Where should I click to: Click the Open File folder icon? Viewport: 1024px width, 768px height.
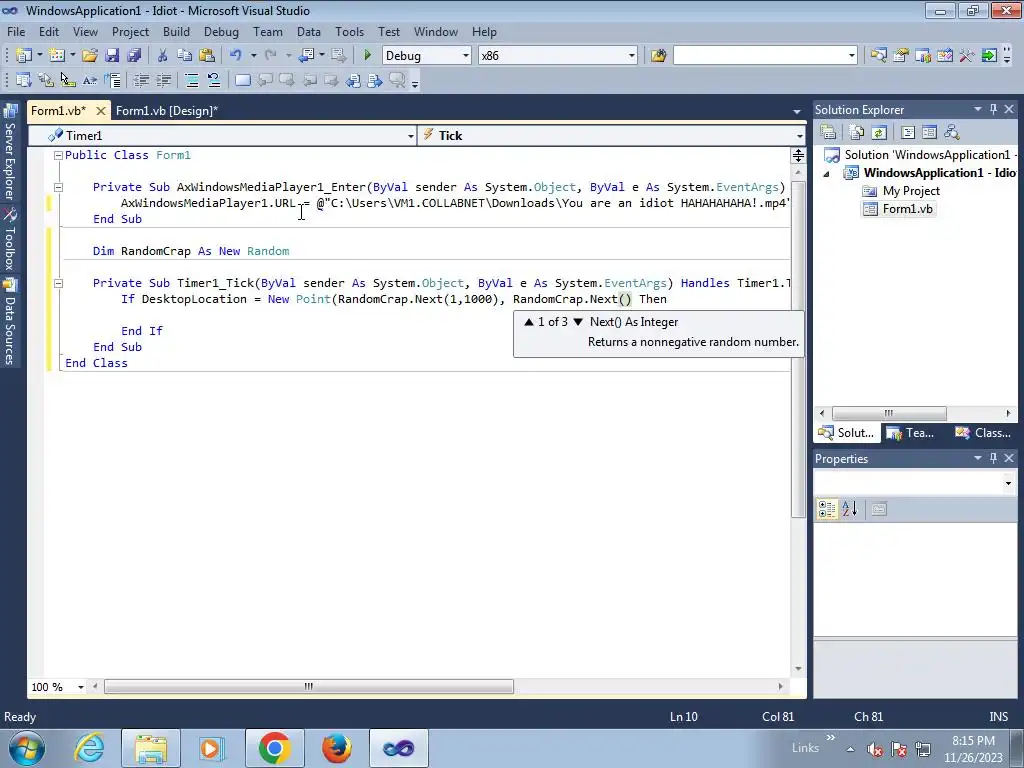click(90, 56)
